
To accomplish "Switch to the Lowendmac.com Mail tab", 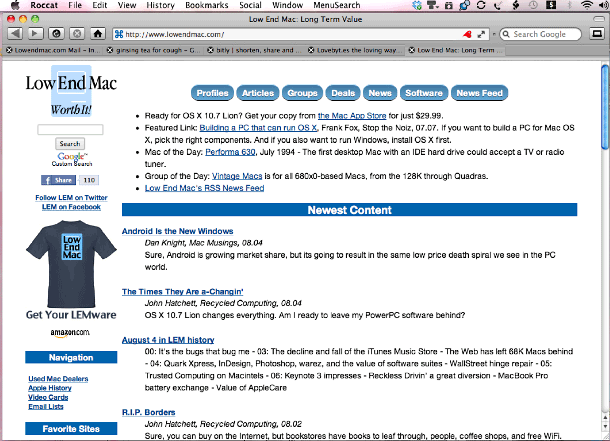I will (x=53, y=50).
